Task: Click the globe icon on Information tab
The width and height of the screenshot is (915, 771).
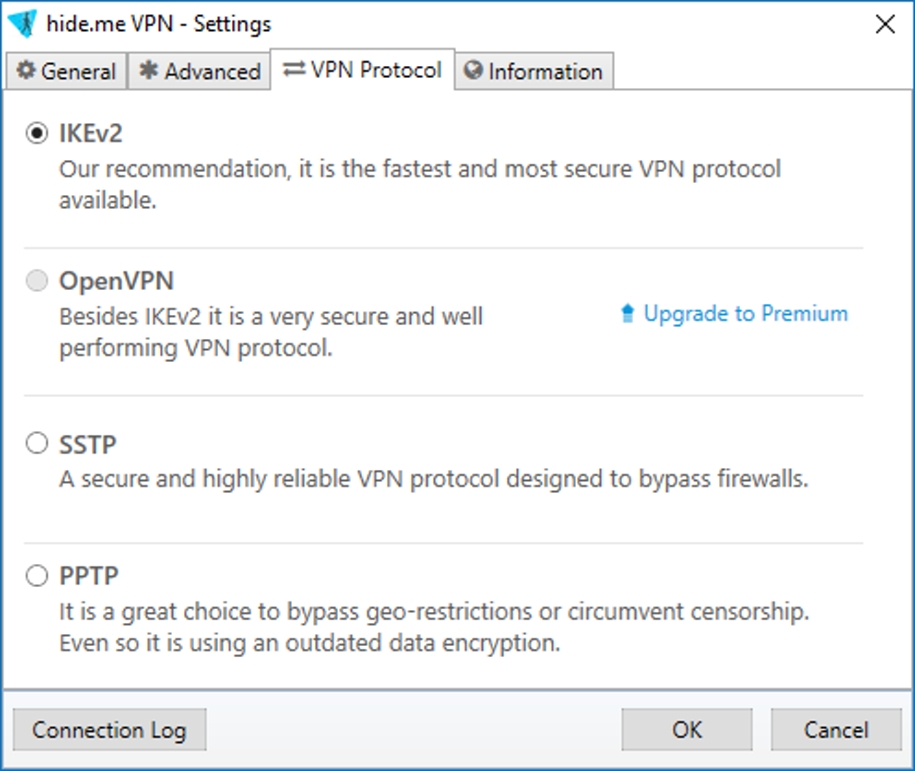Action: point(473,71)
